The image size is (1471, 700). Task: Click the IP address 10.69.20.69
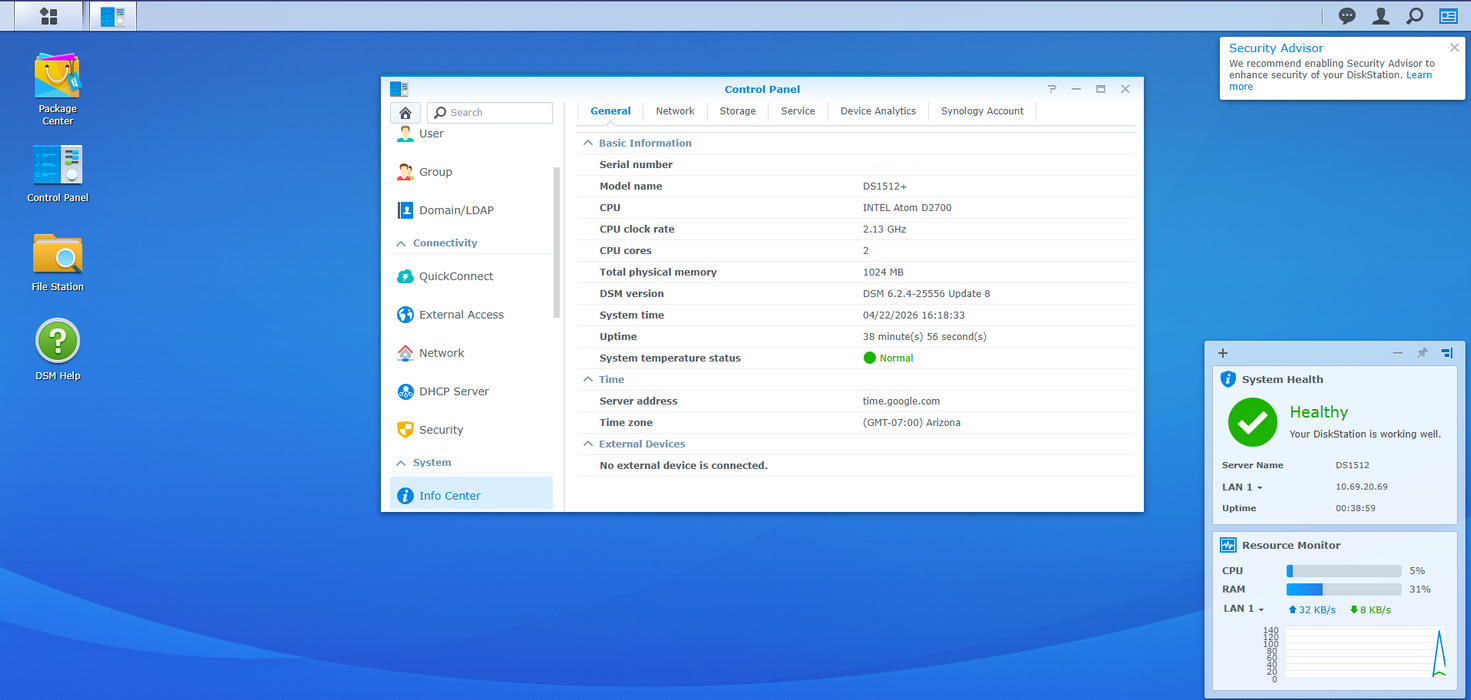1361,487
